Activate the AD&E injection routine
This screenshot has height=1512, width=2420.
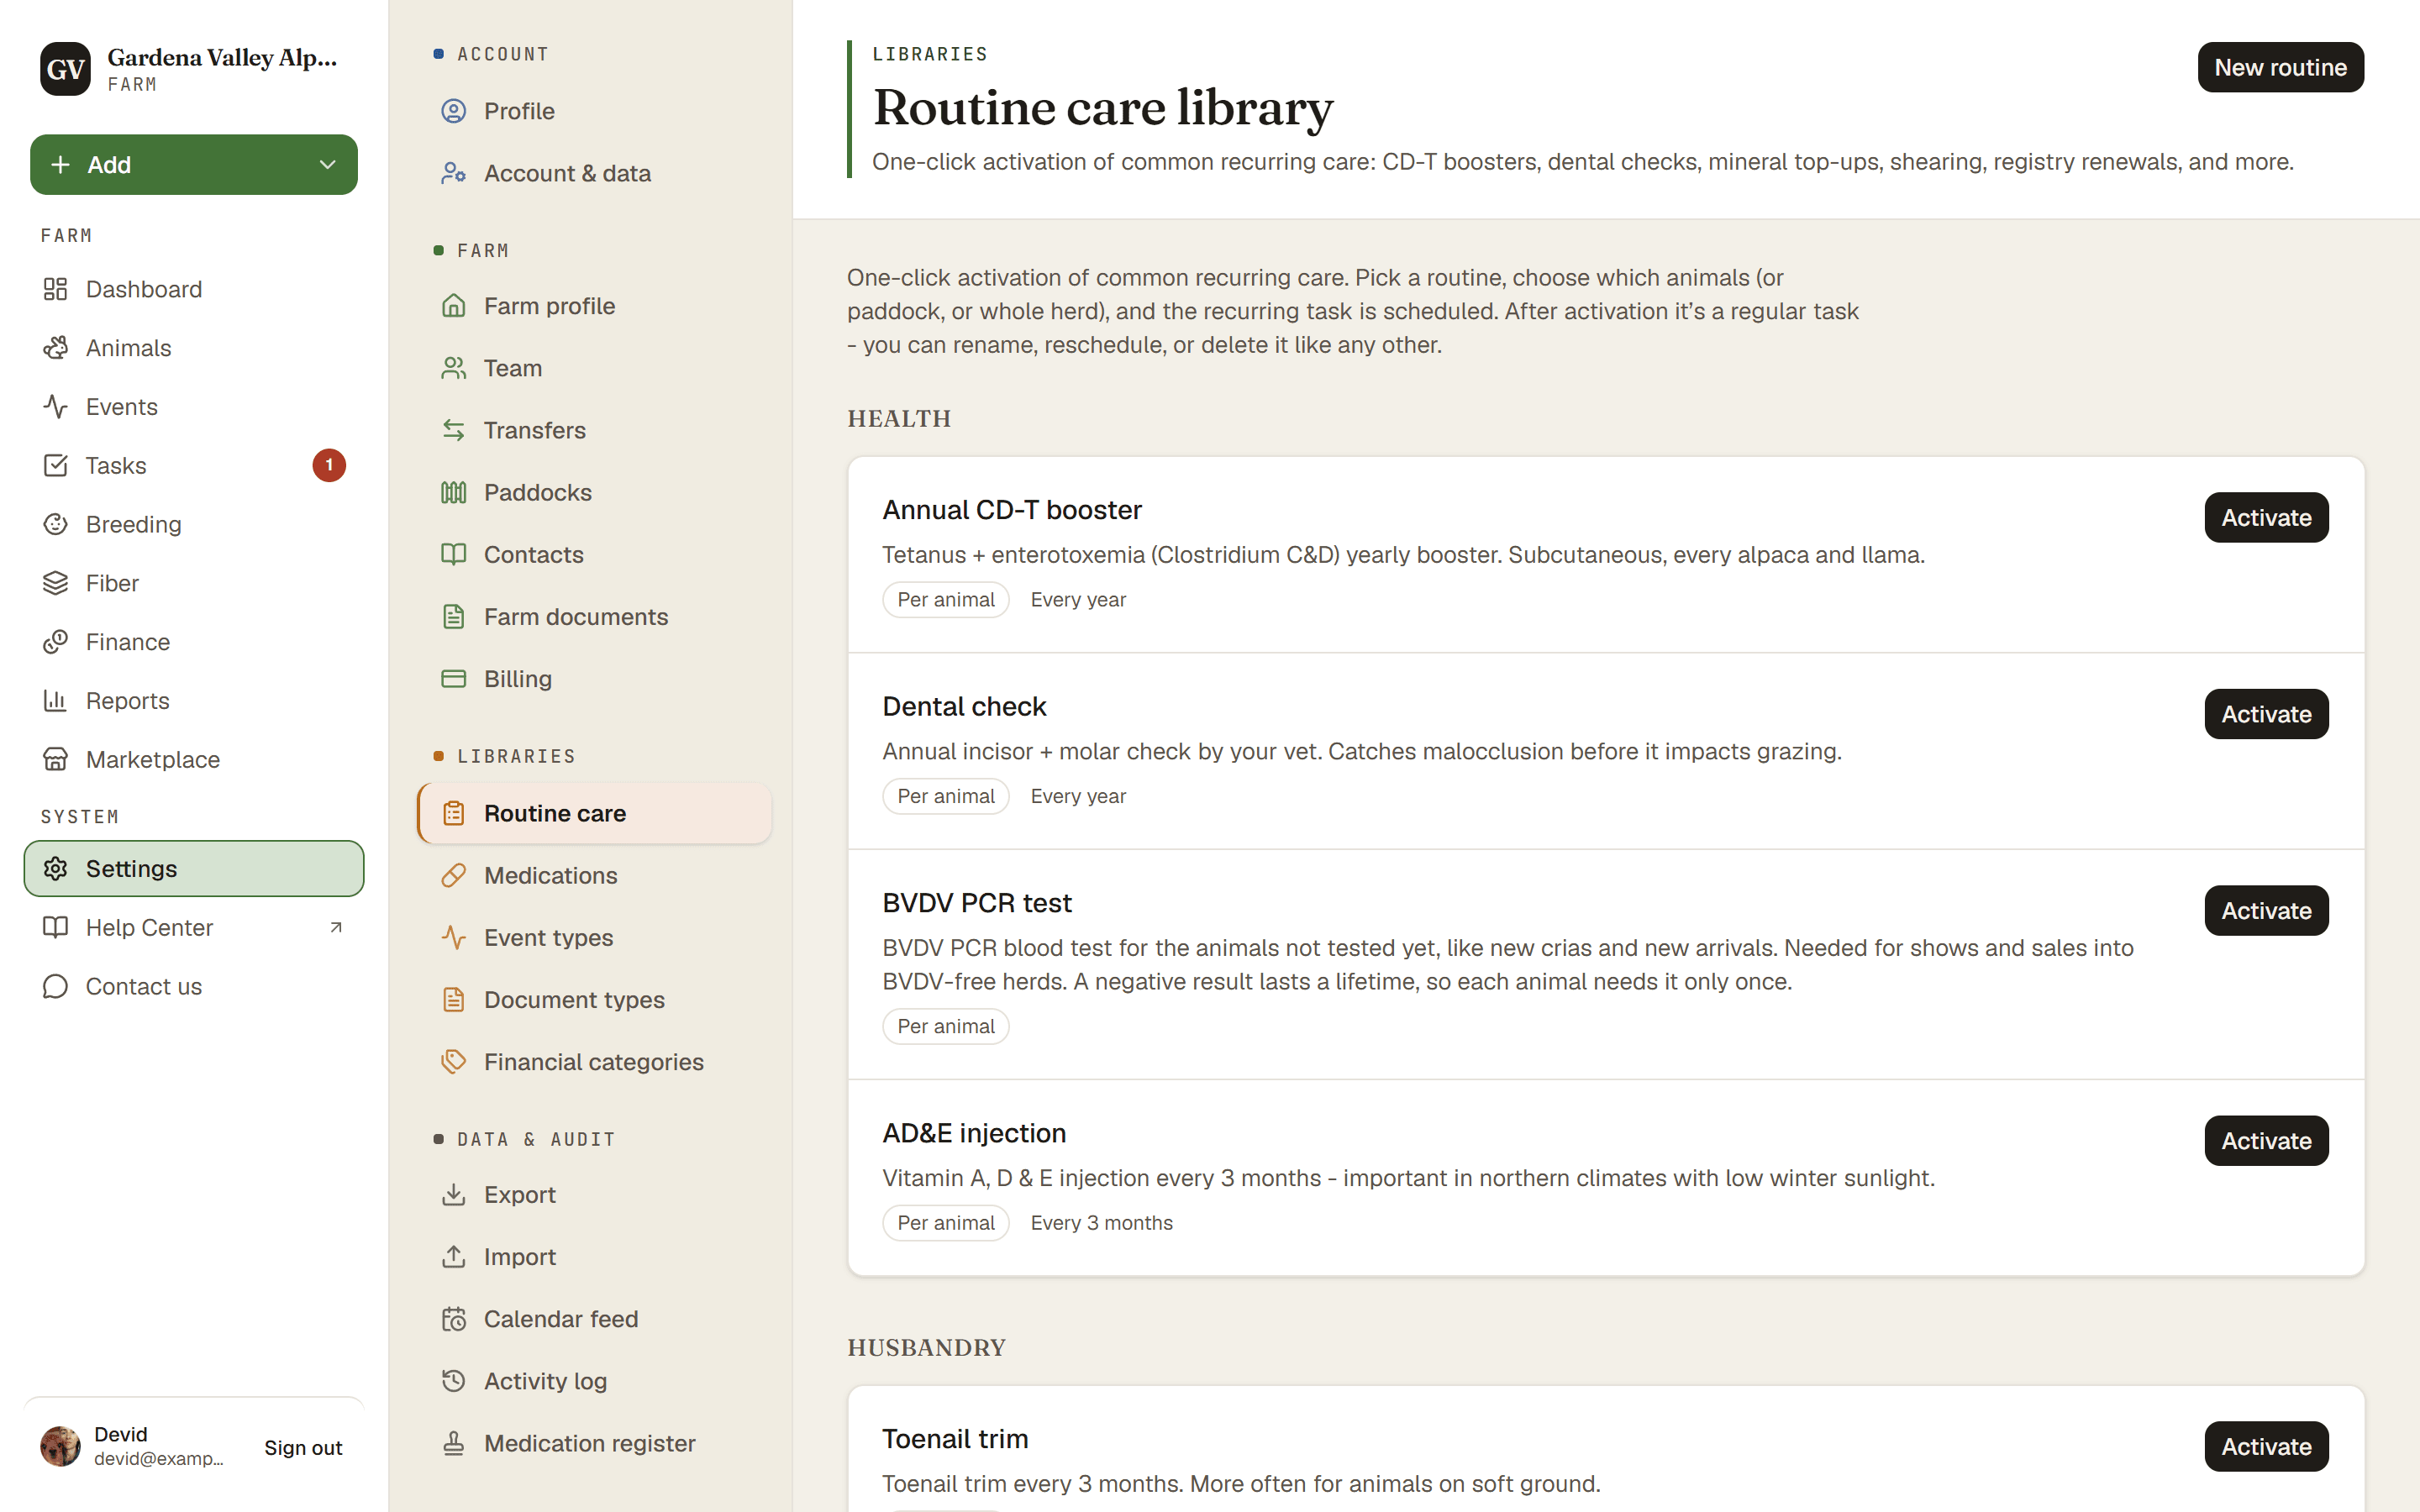pos(2266,1141)
